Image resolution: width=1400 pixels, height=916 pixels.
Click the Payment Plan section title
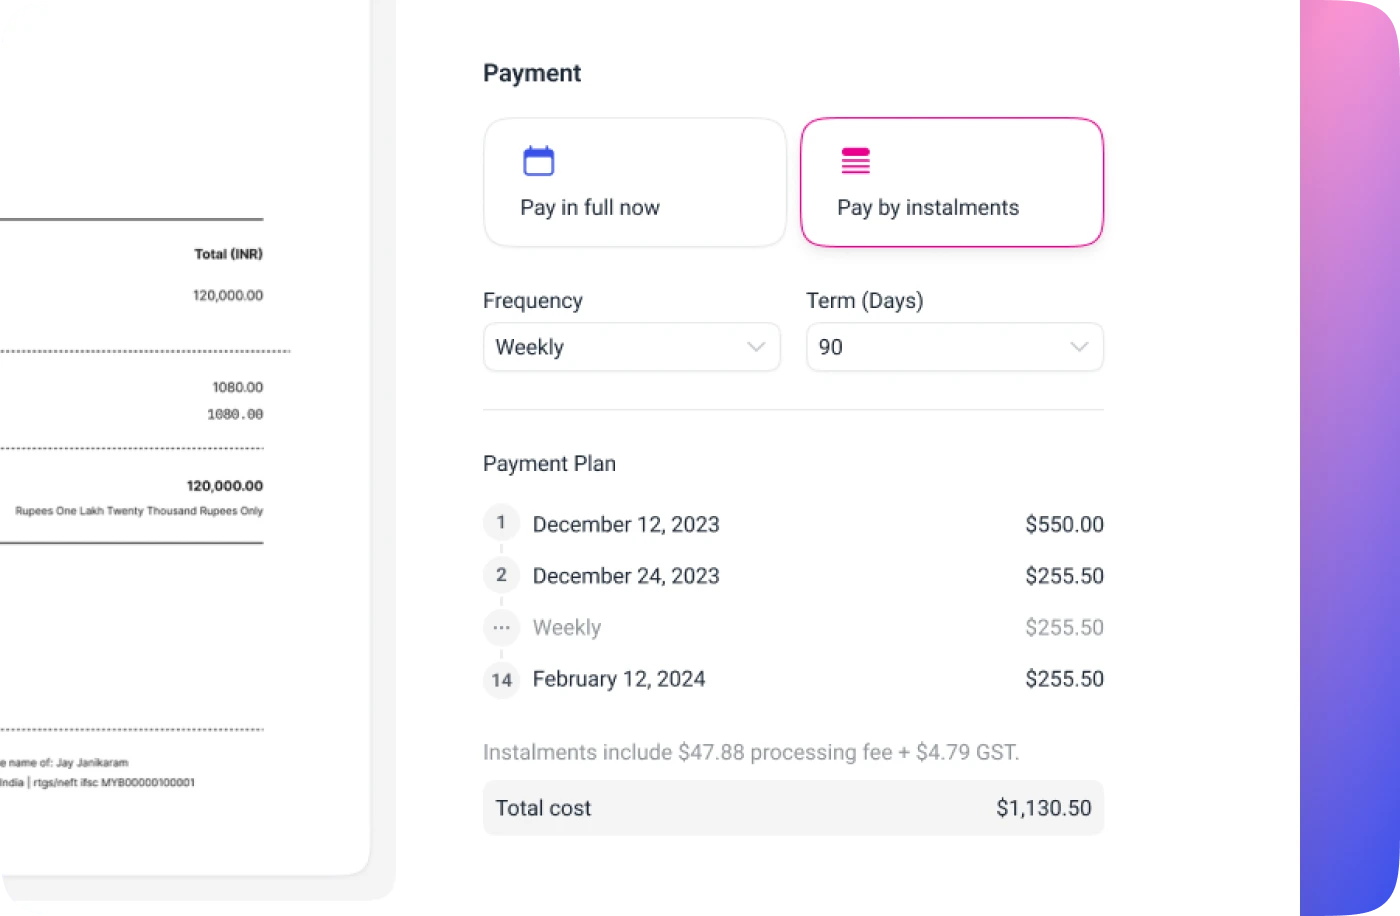pos(549,463)
